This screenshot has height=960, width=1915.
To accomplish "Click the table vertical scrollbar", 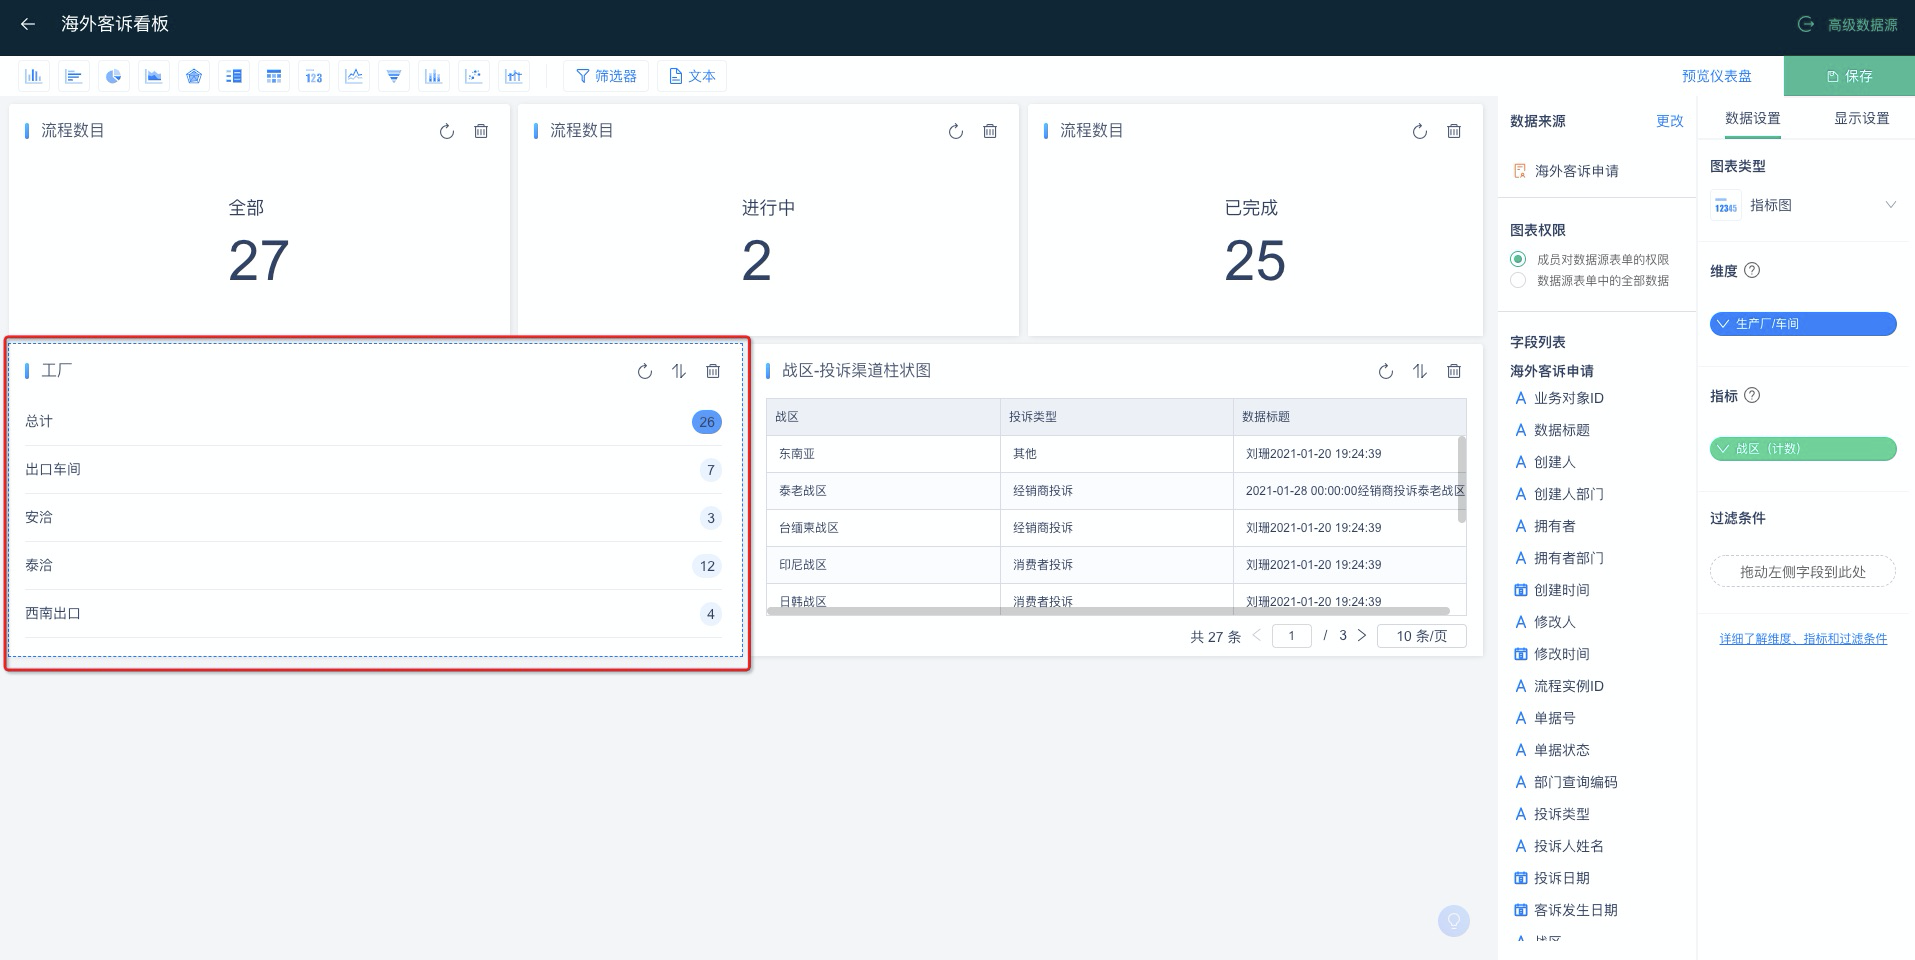I will (x=1462, y=479).
